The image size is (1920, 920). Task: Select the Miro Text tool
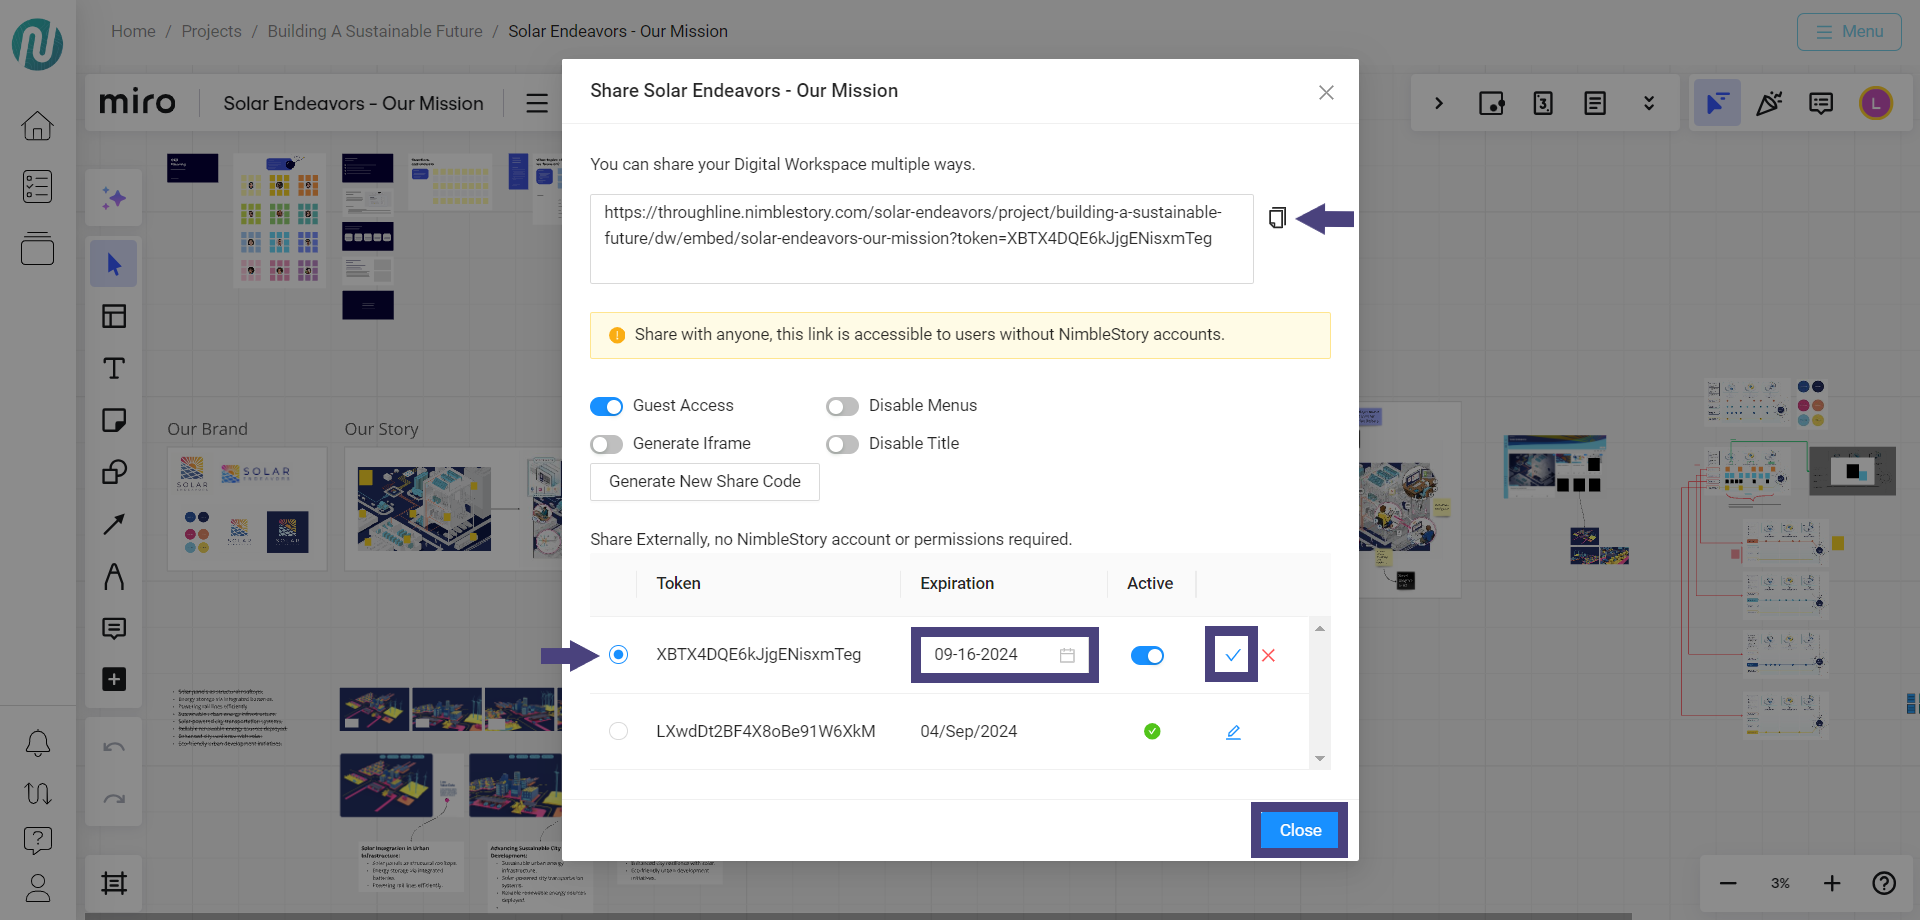coord(114,368)
